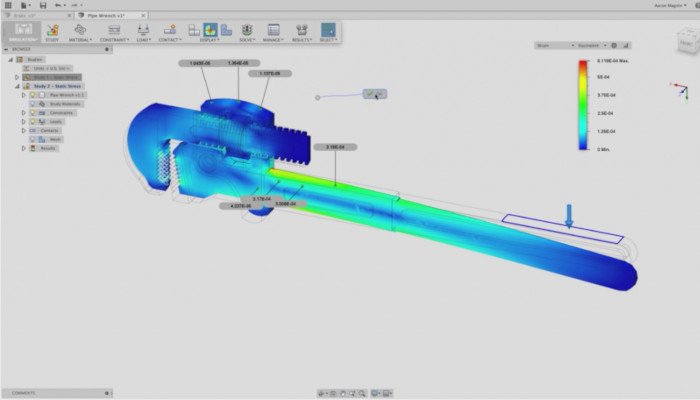Close the Brake document tab
Screen dimensions: 700x400
[69, 16]
